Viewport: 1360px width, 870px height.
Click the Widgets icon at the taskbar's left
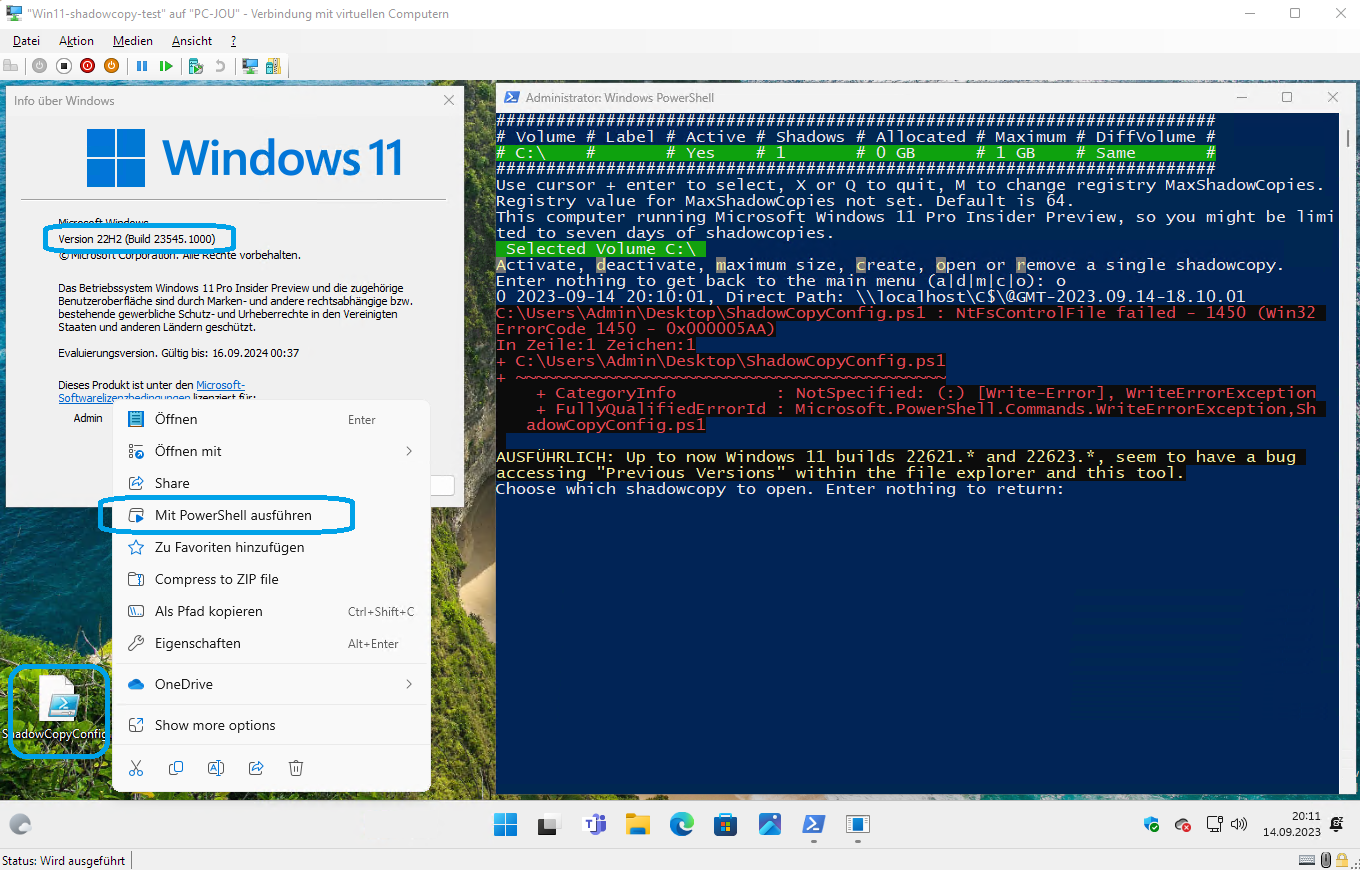pyautogui.click(x=20, y=825)
